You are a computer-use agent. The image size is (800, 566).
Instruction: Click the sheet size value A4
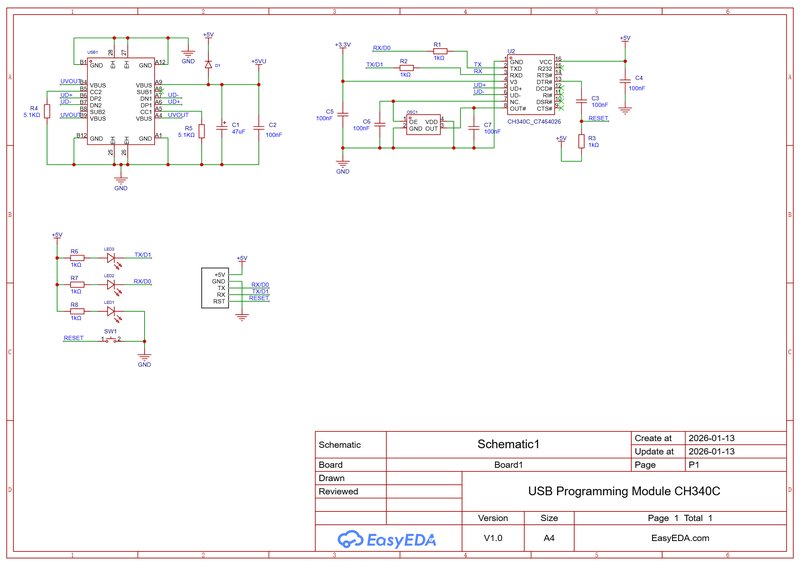(x=549, y=538)
